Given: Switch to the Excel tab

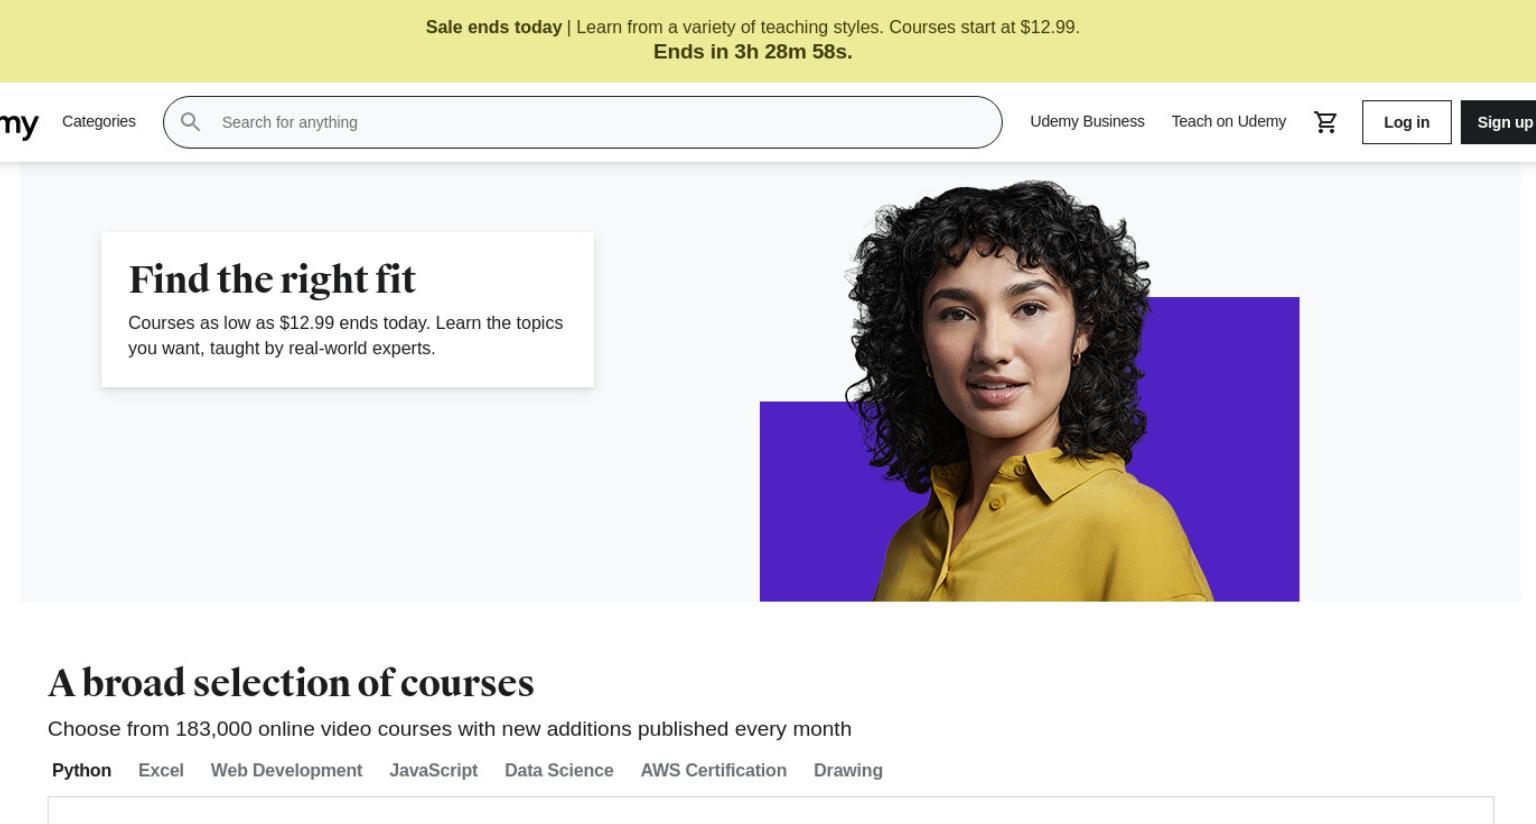Looking at the screenshot, I should (161, 770).
